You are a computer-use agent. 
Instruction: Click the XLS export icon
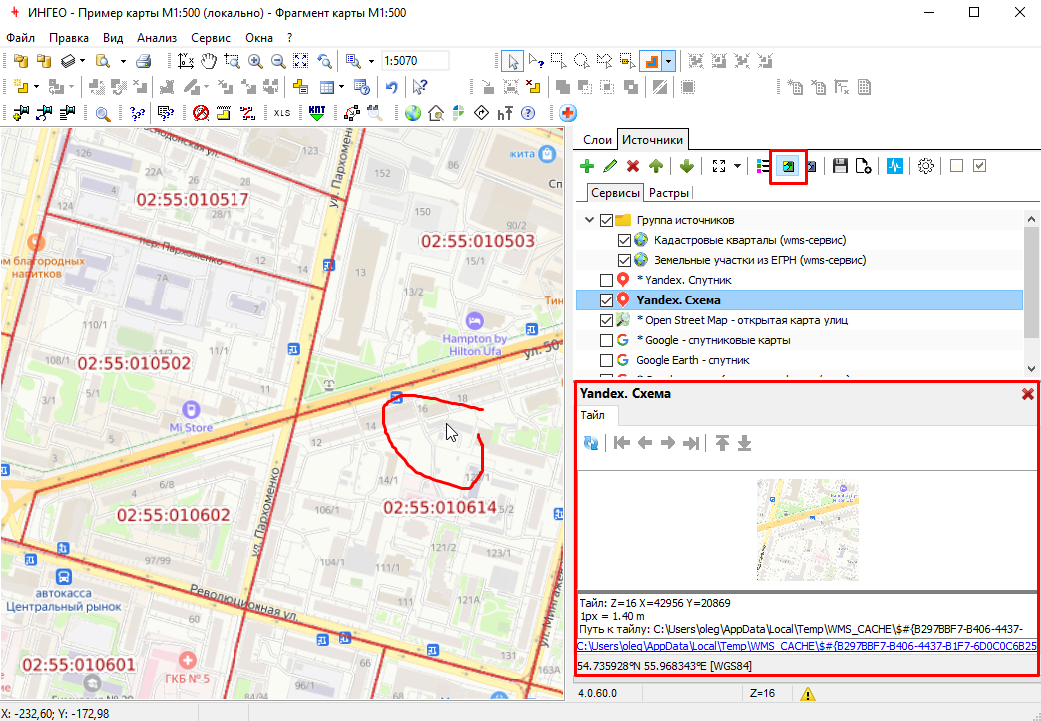(x=282, y=113)
